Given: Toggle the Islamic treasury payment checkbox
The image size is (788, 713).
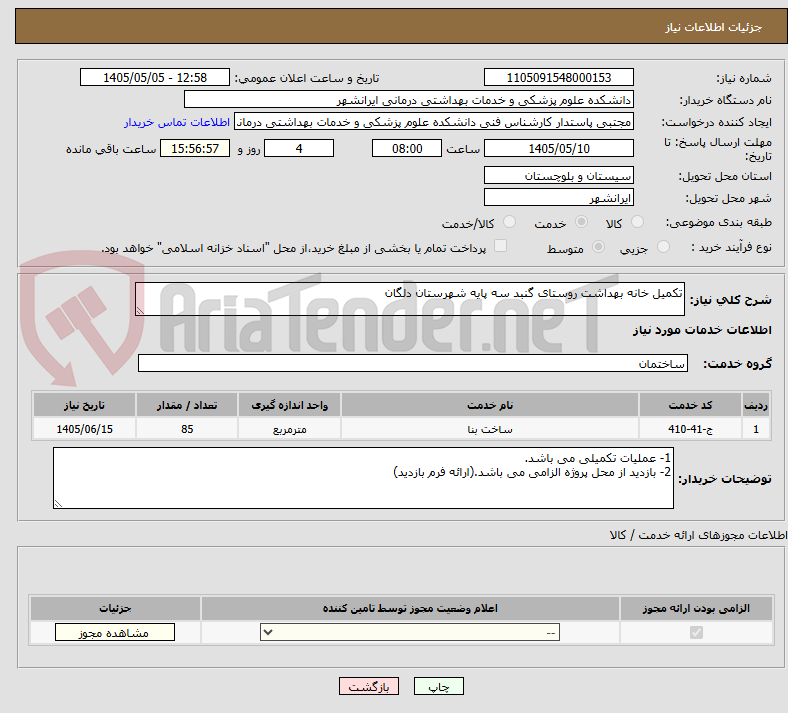Looking at the screenshot, I should tap(501, 246).
